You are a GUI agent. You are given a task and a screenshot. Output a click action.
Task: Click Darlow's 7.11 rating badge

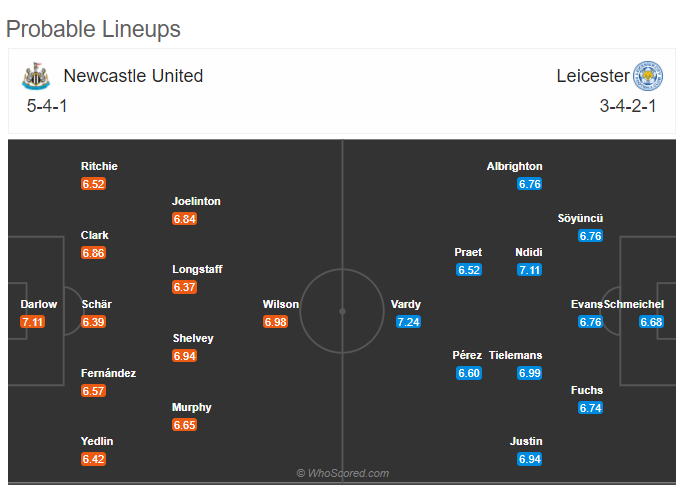click(33, 322)
